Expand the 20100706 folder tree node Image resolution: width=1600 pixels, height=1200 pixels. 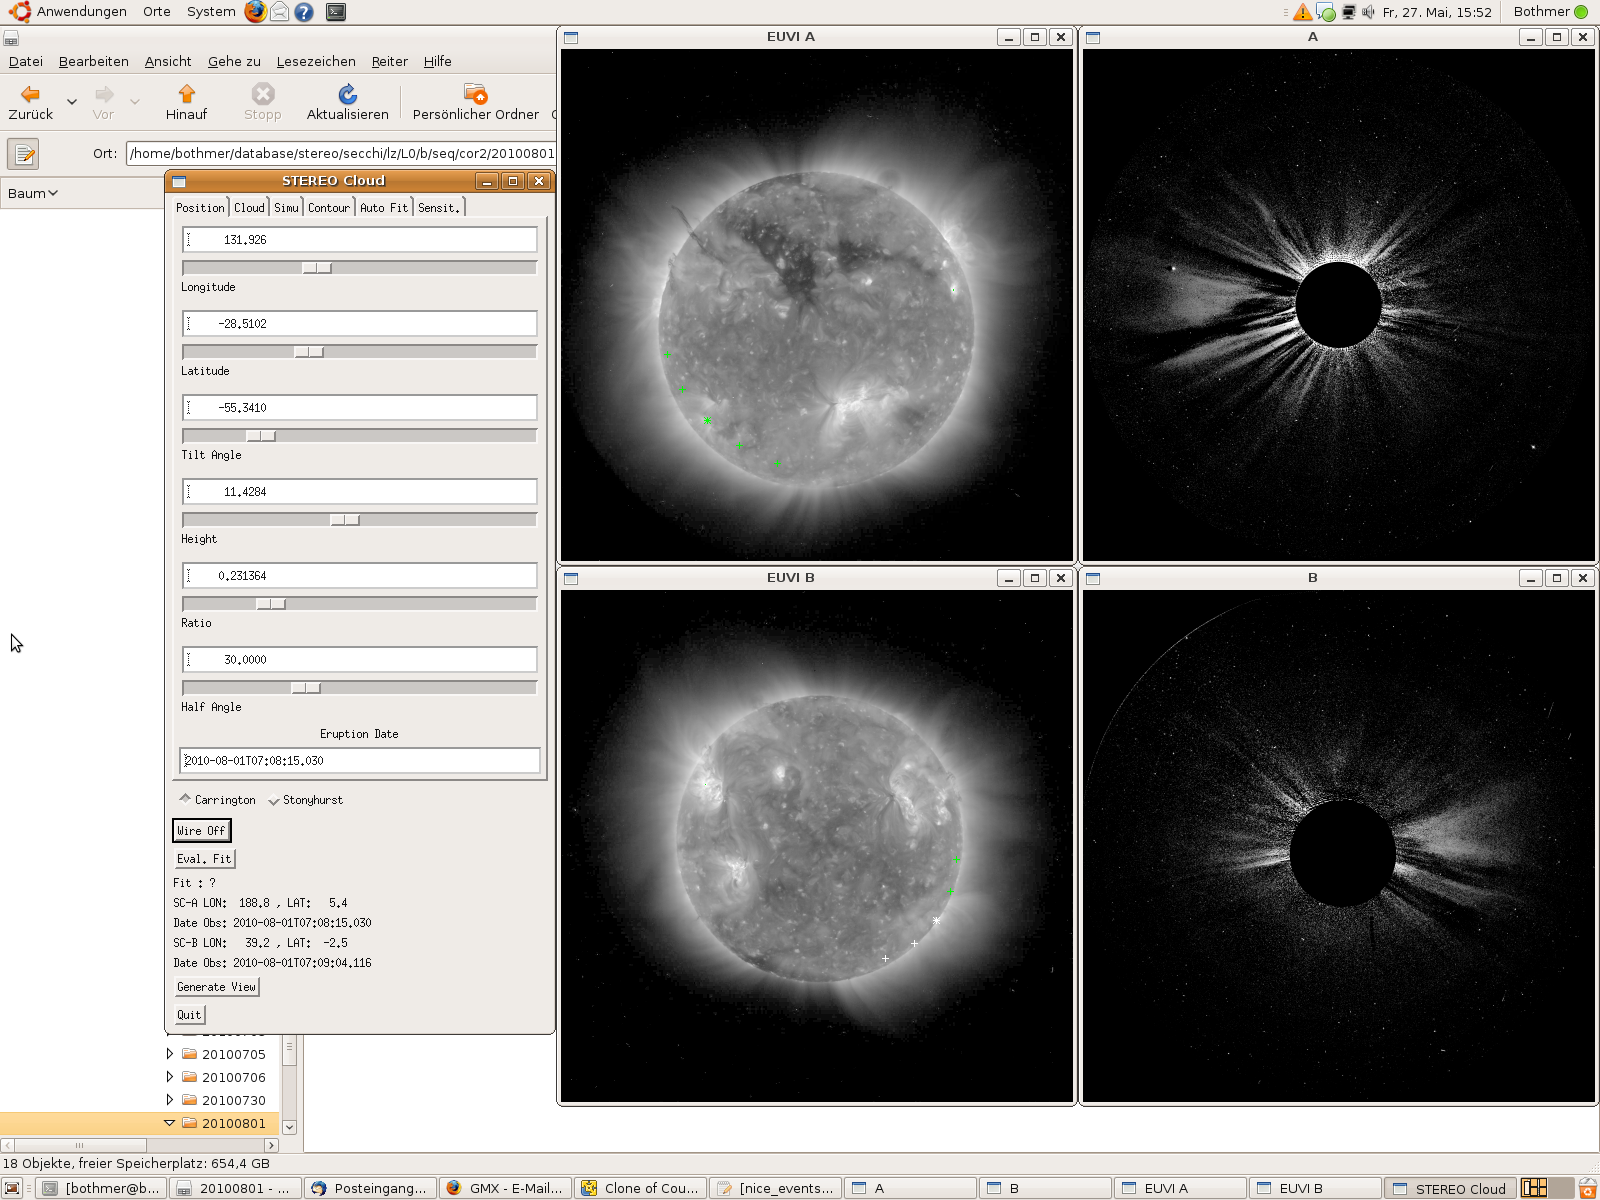coord(169,1077)
